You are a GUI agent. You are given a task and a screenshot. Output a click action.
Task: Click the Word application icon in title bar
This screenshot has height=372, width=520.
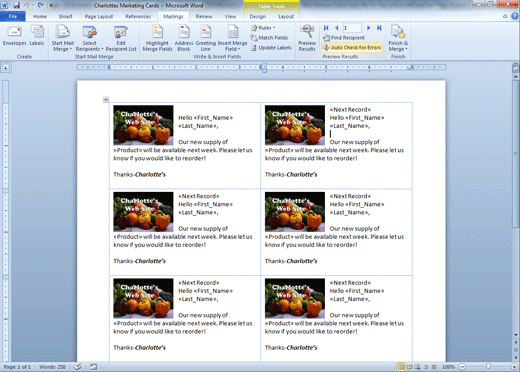5,5
